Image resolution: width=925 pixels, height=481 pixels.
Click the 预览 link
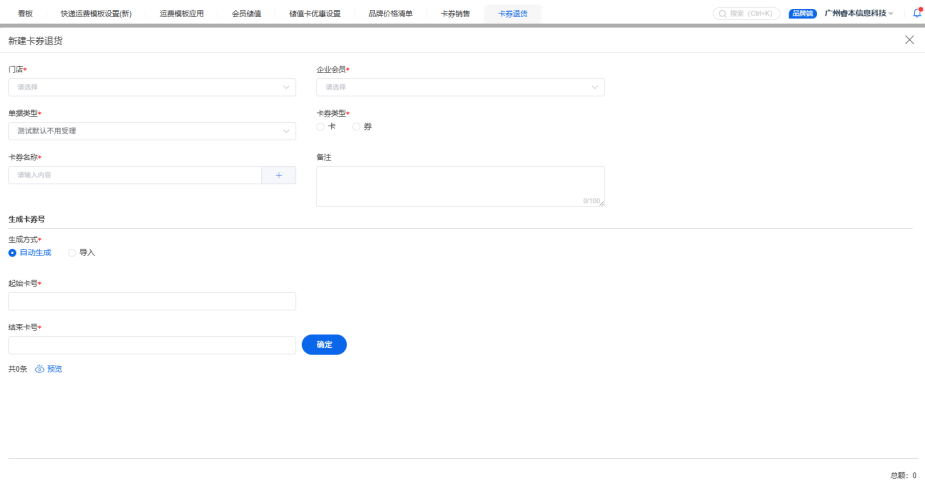click(55, 369)
